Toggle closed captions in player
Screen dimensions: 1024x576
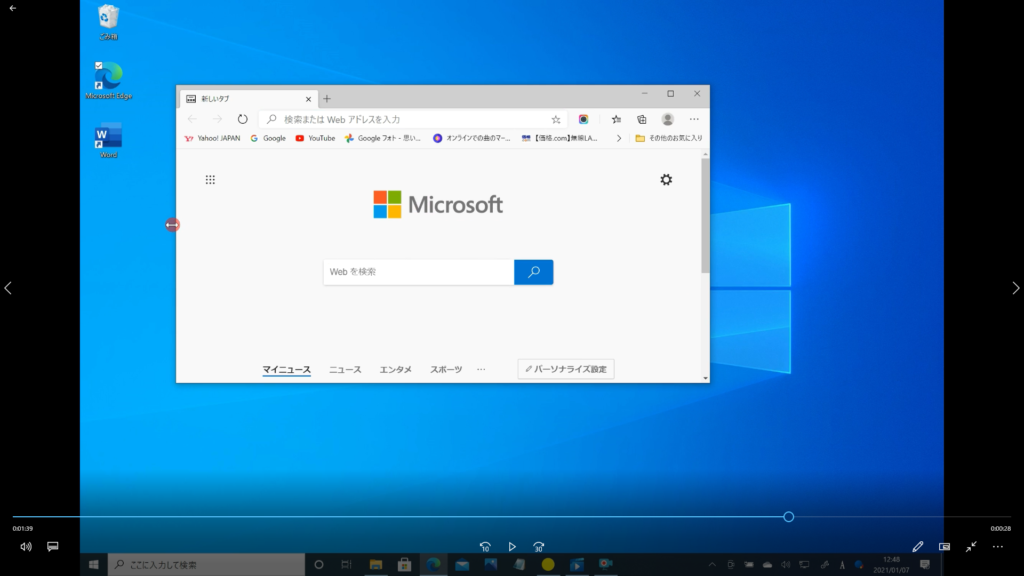click(x=53, y=547)
